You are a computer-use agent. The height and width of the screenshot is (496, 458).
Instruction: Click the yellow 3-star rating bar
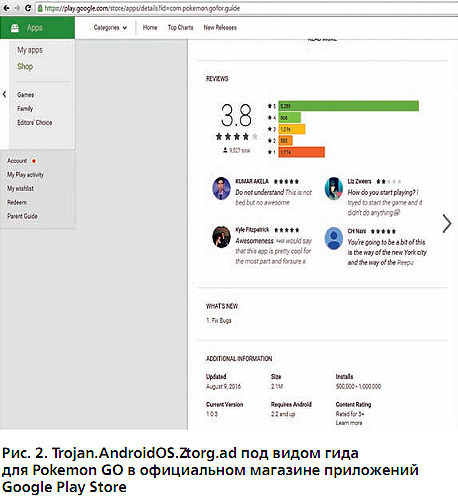292,129
